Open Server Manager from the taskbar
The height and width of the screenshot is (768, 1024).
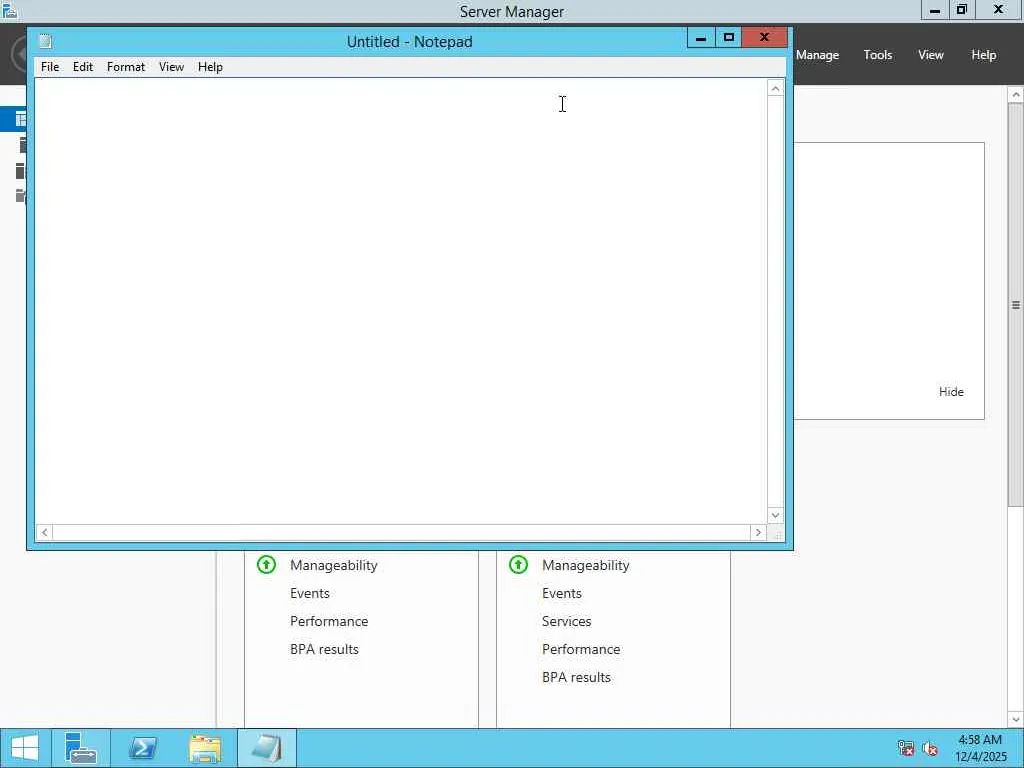tap(81, 748)
